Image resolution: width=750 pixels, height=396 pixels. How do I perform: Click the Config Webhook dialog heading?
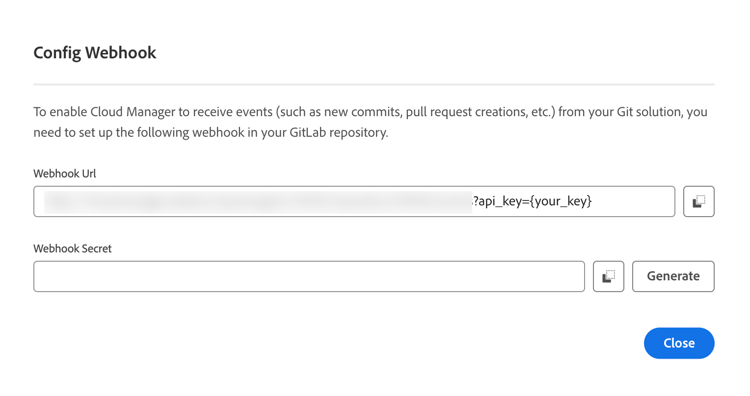pos(95,53)
